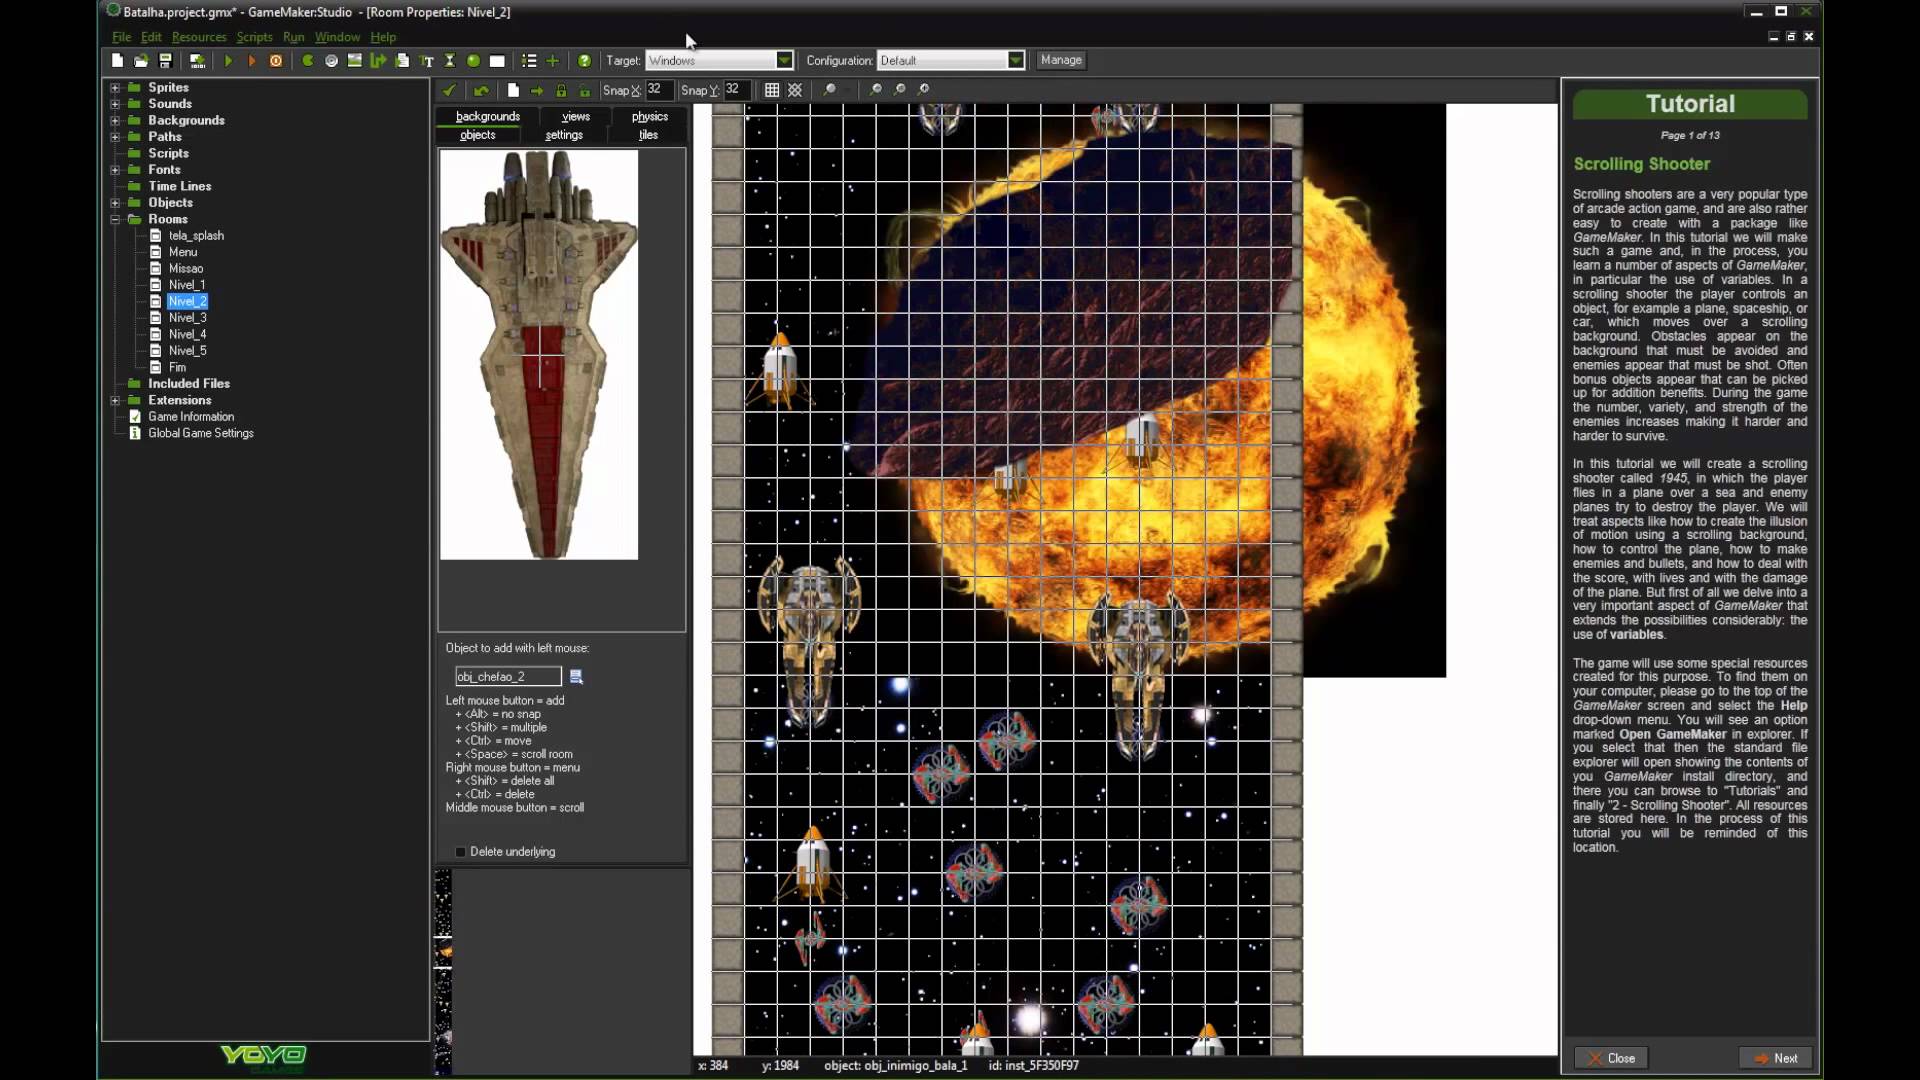Expand the Rooms tree item
The image size is (1920, 1080).
(115, 219)
